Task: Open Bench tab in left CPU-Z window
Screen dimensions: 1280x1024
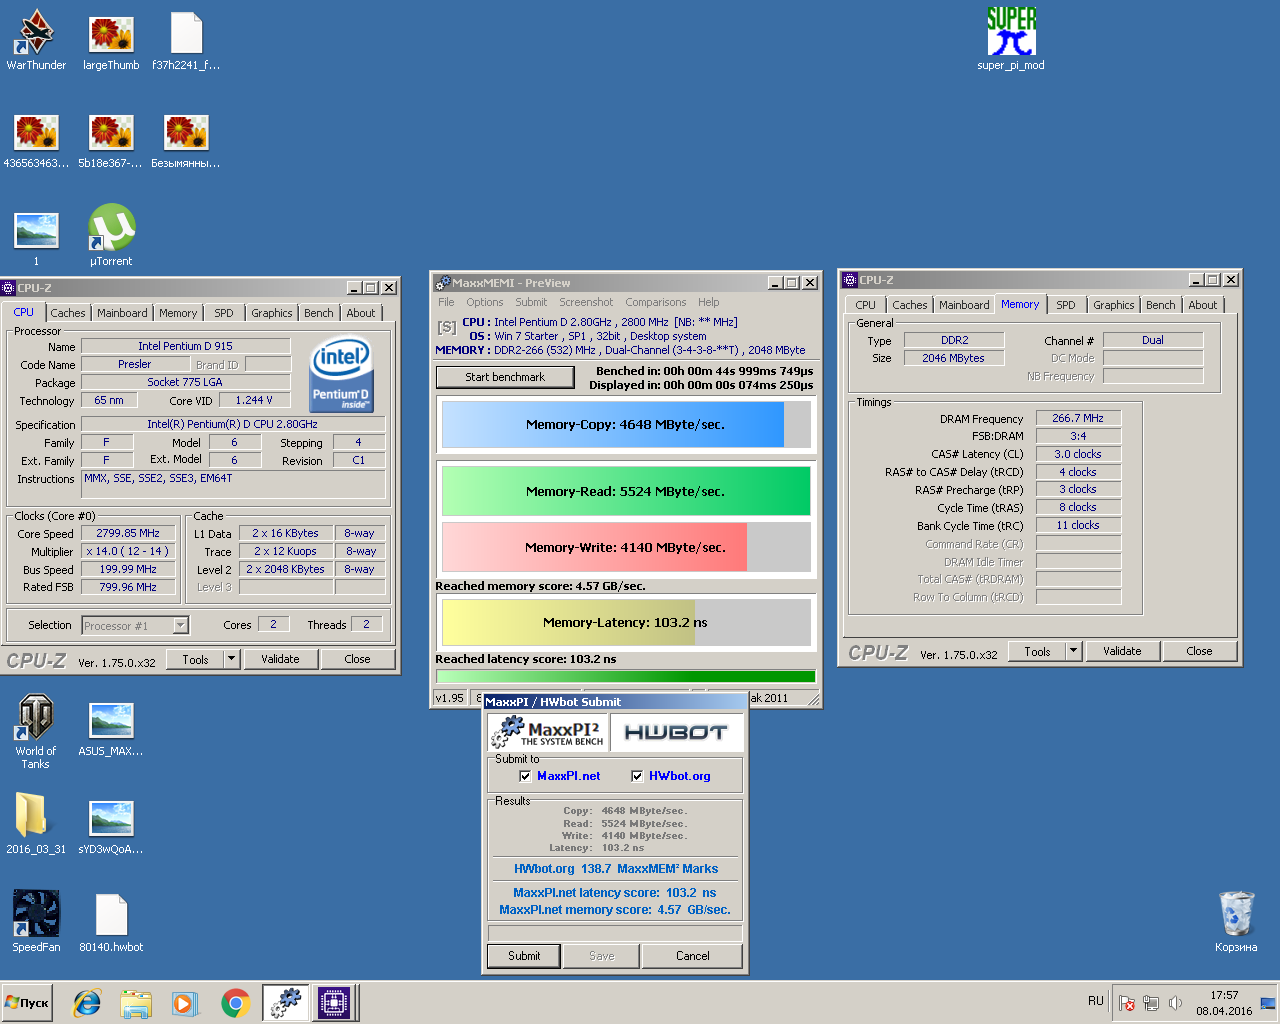Action: pyautogui.click(x=319, y=313)
